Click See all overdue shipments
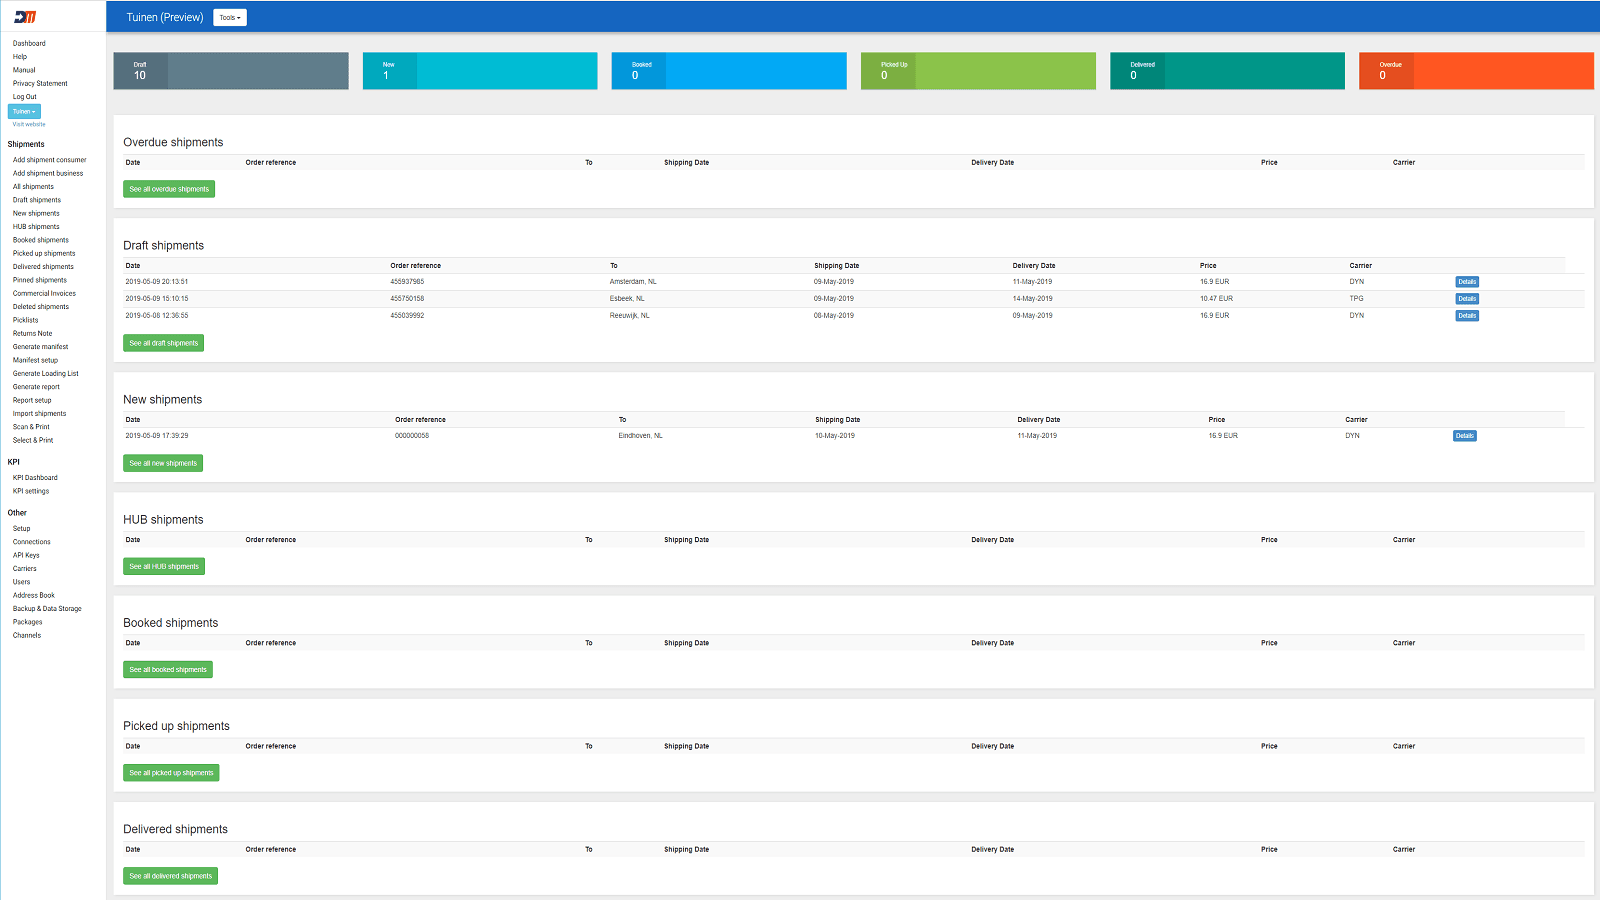Screen dimensions: 1600x900 point(168,188)
